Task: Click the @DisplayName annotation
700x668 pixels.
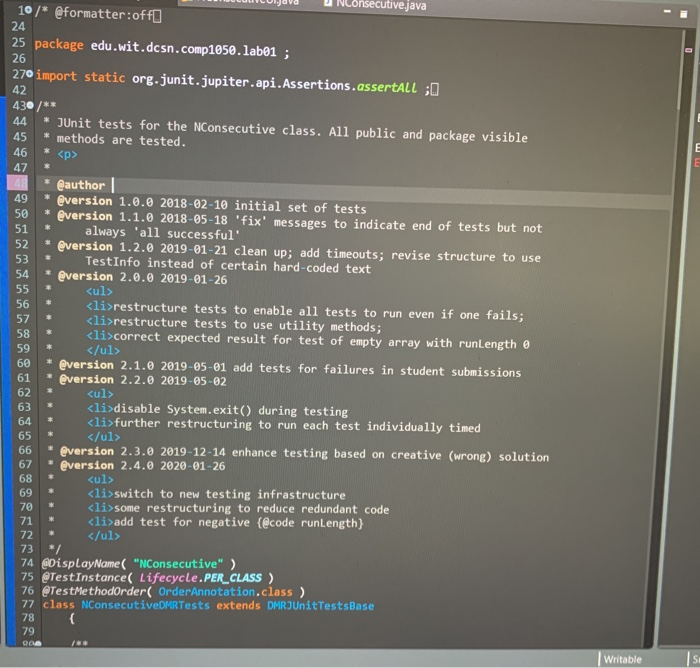Action: point(81,564)
